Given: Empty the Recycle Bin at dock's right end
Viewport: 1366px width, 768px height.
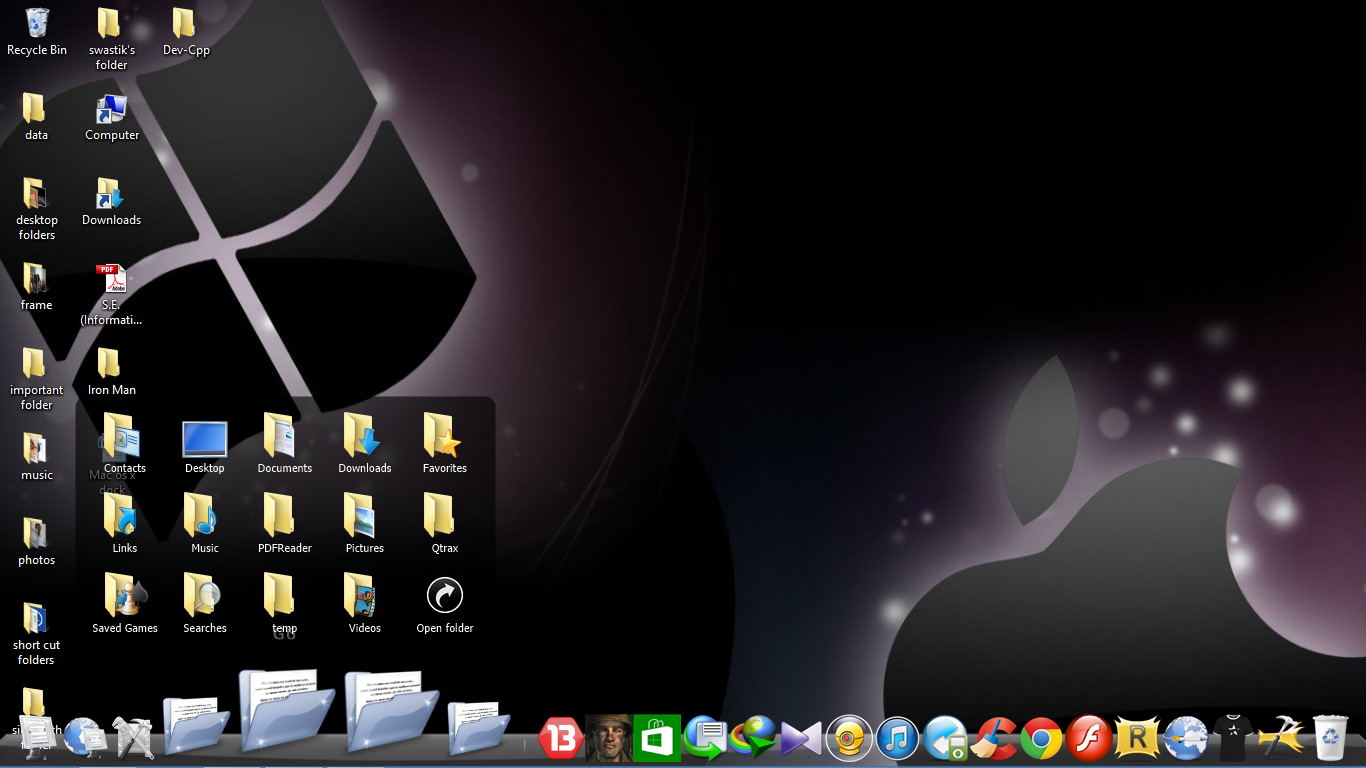Looking at the screenshot, I should (x=1329, y=738).
